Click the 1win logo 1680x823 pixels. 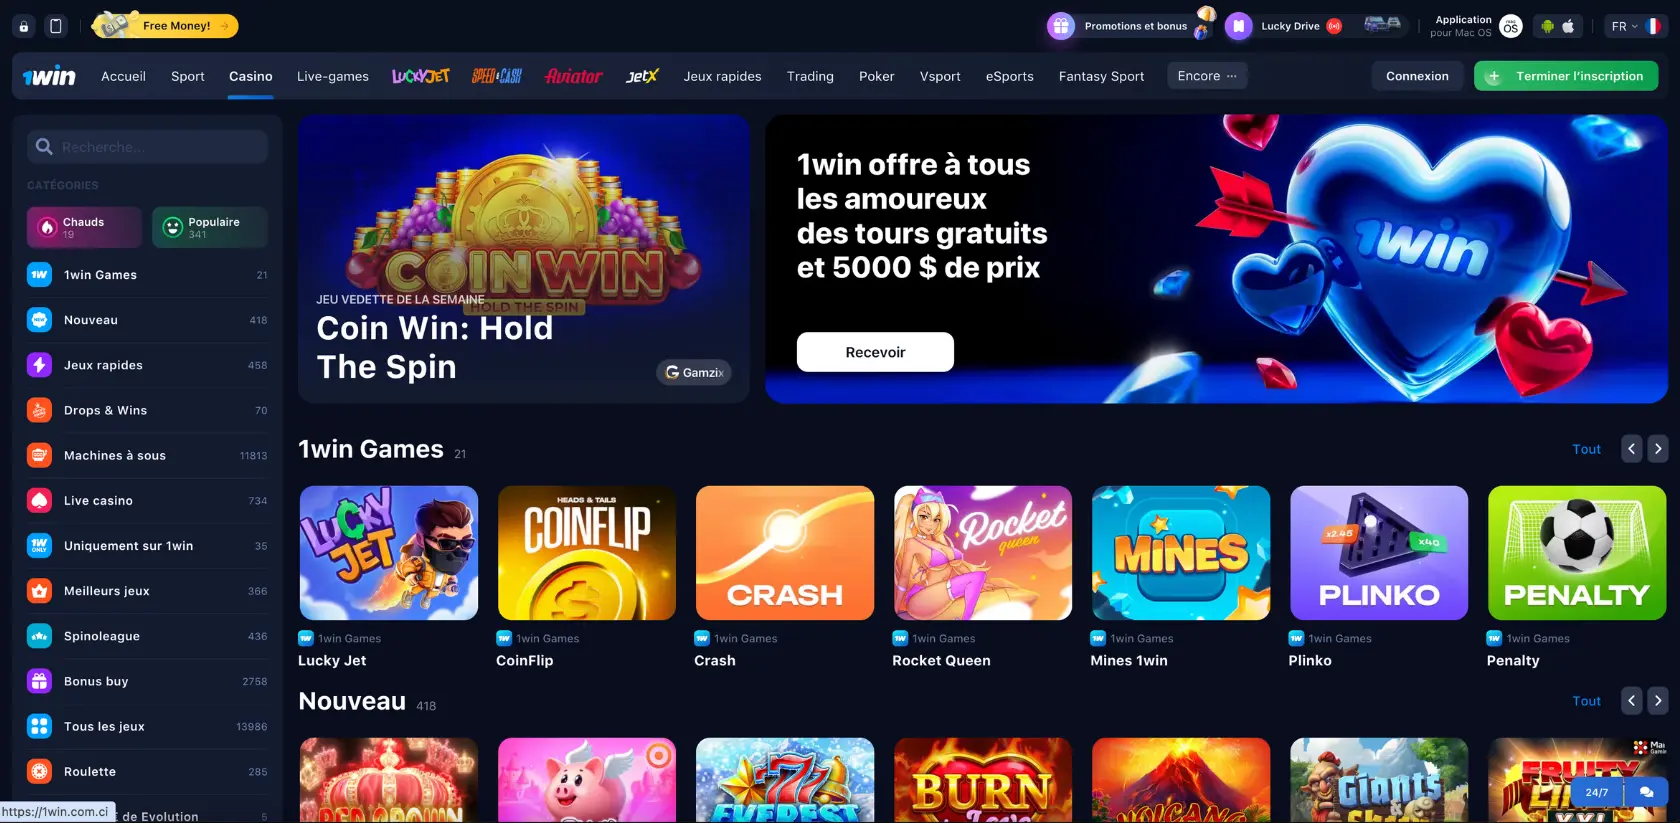click(49, 76)
